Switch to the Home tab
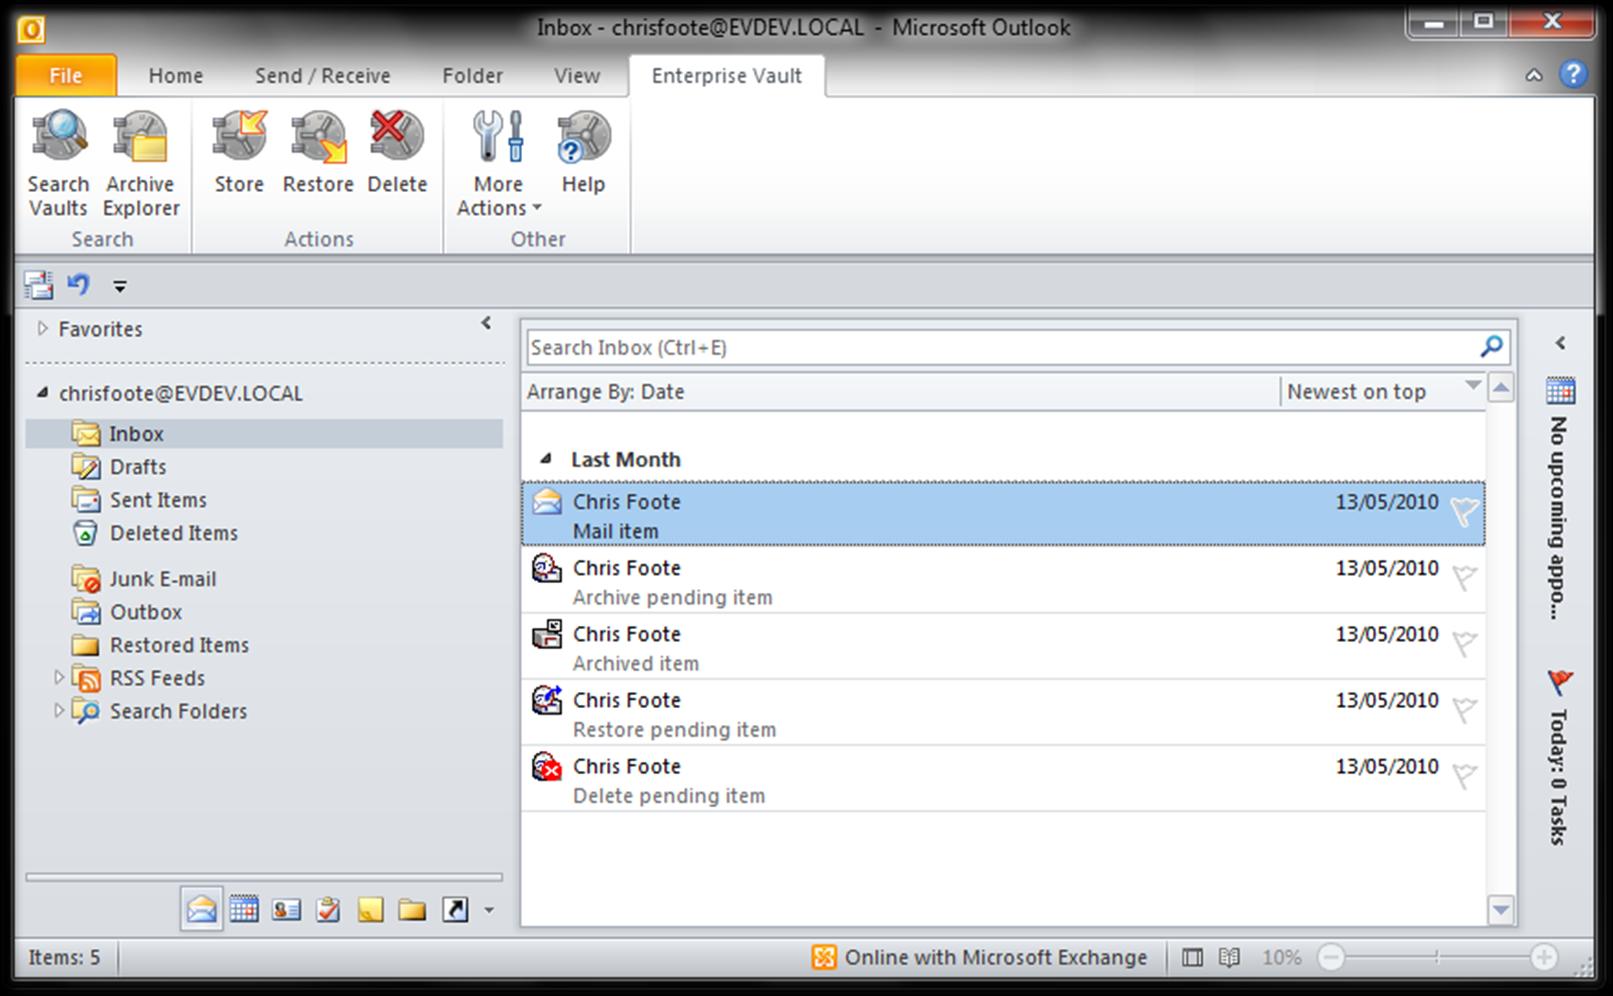Viewport: 1613px width, 996px height. pyautogui.click(x=176, y=76)
